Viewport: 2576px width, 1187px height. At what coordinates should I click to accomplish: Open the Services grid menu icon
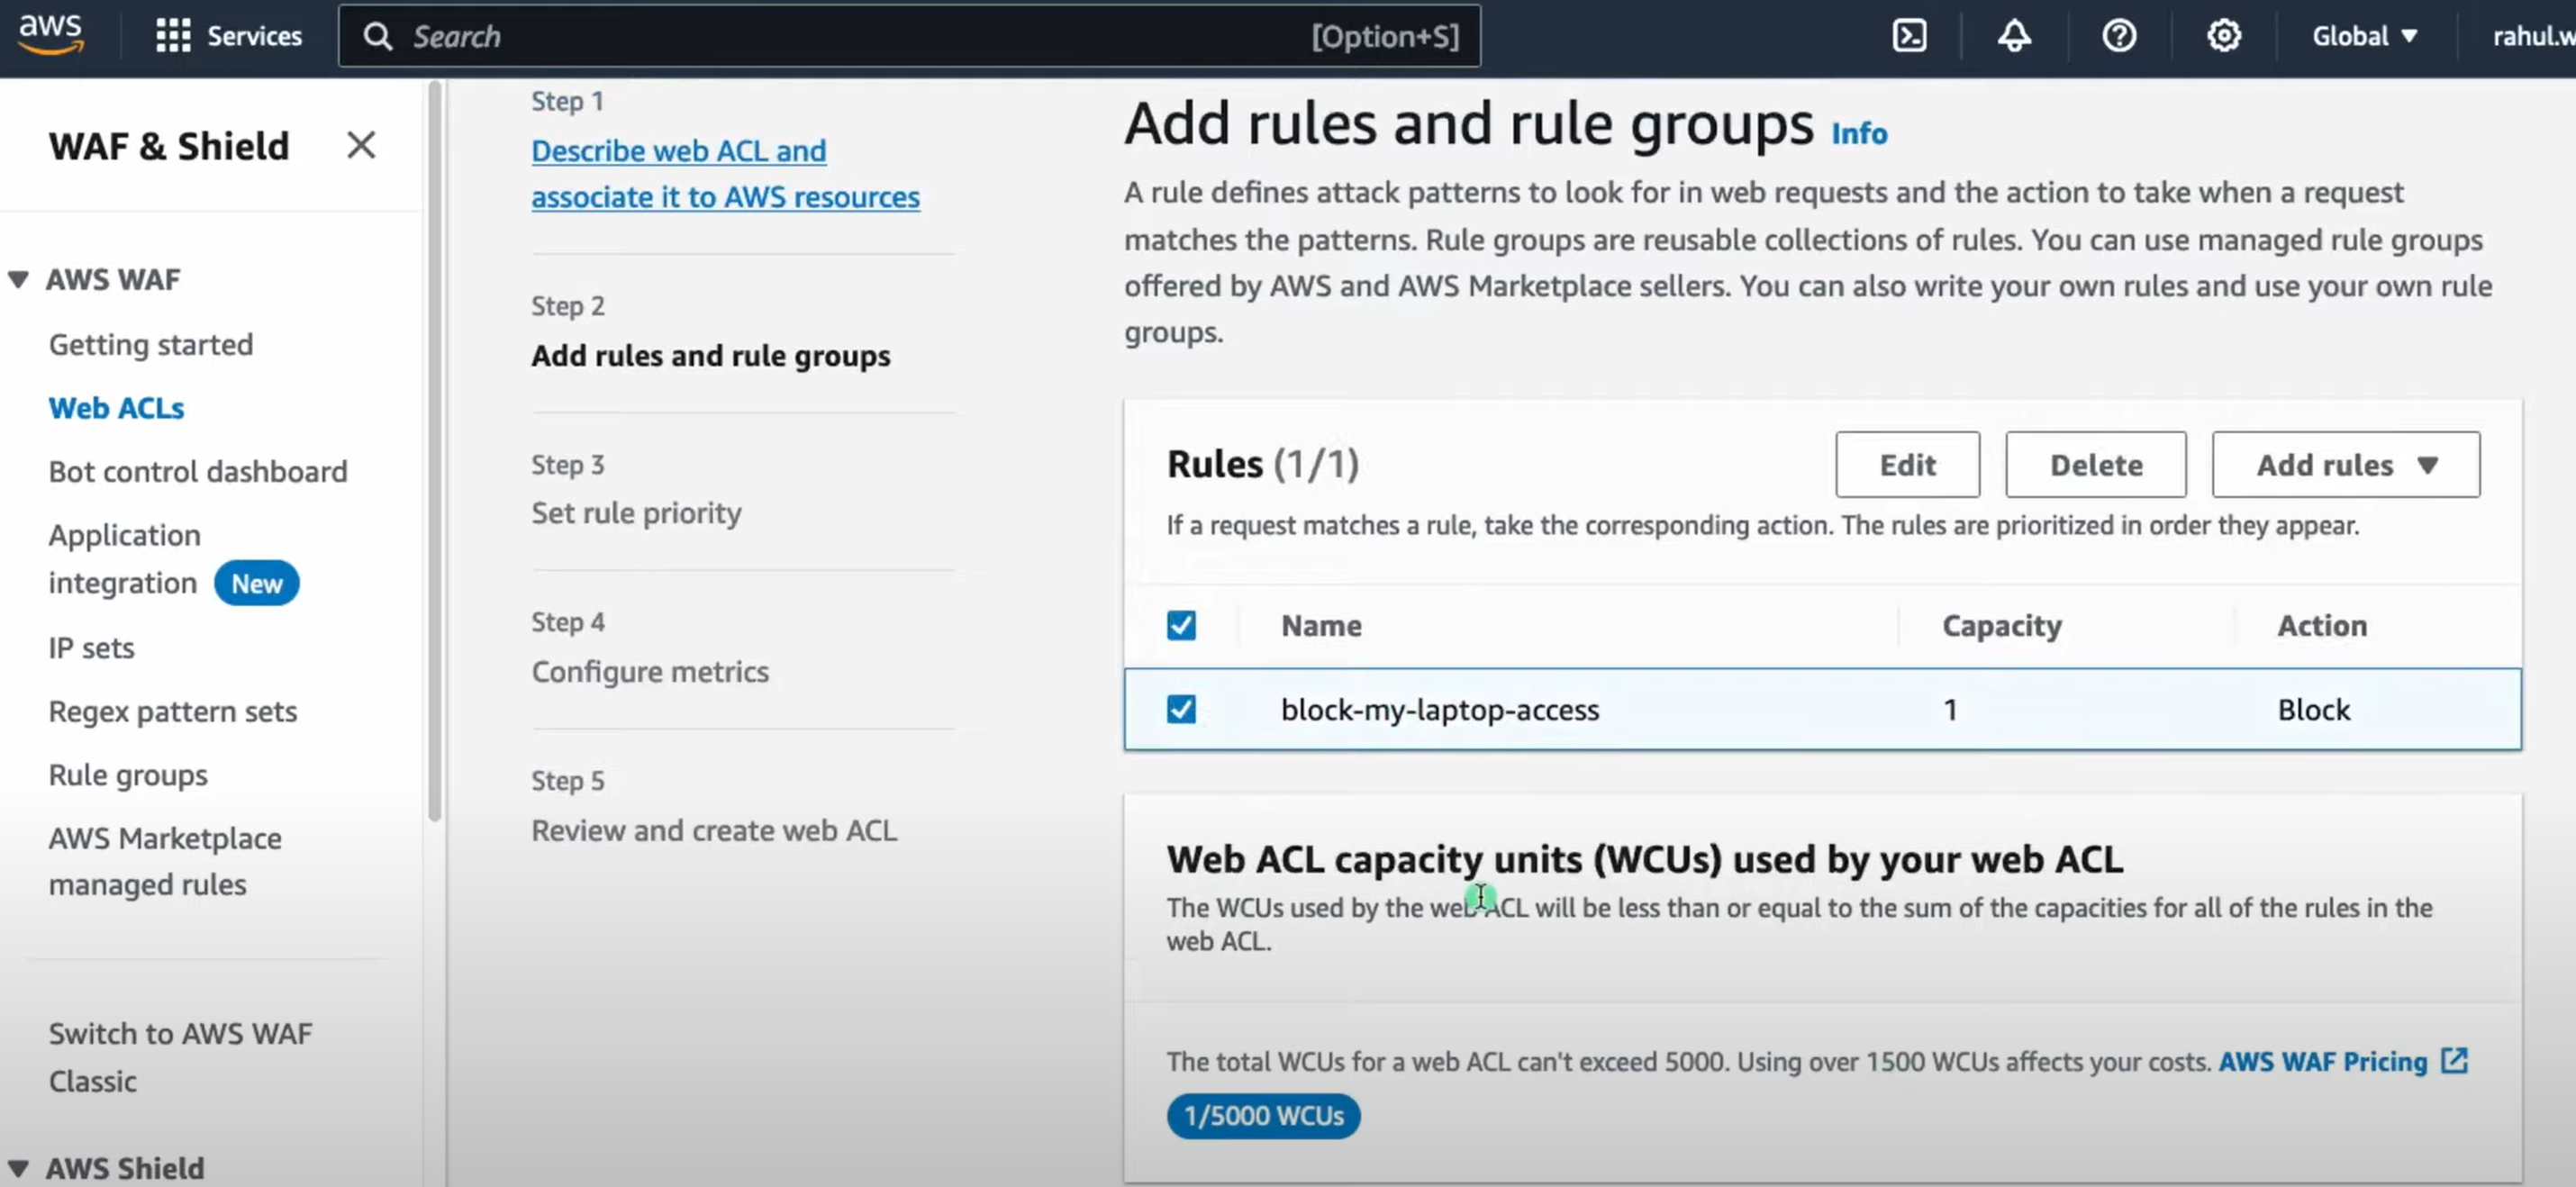coord(173,36)
